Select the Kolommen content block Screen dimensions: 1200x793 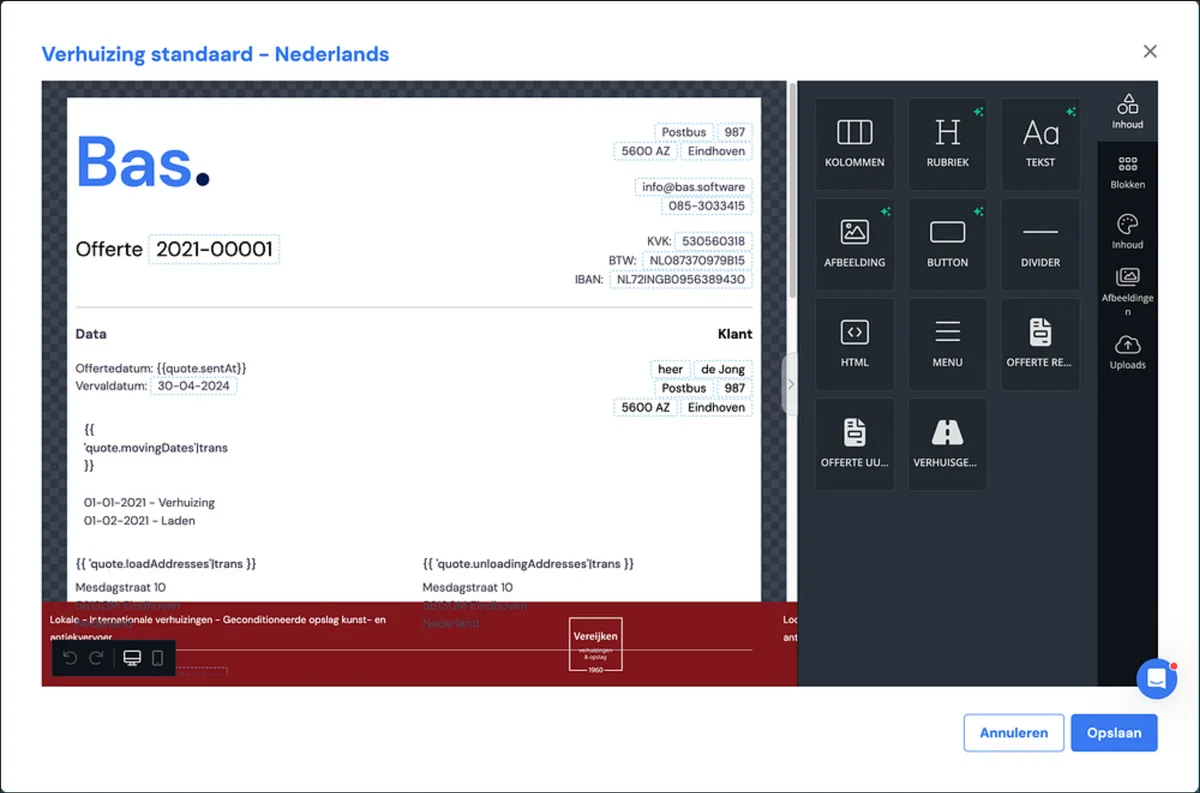855,144
